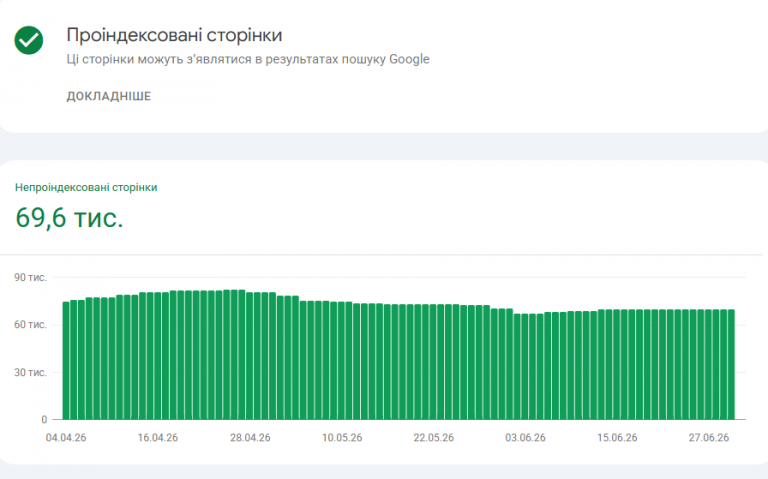Select the tallest bar above 28.04.26
The width and height of the screenshot is (768, 479).
pyautogui.click(x=242, y=355)
